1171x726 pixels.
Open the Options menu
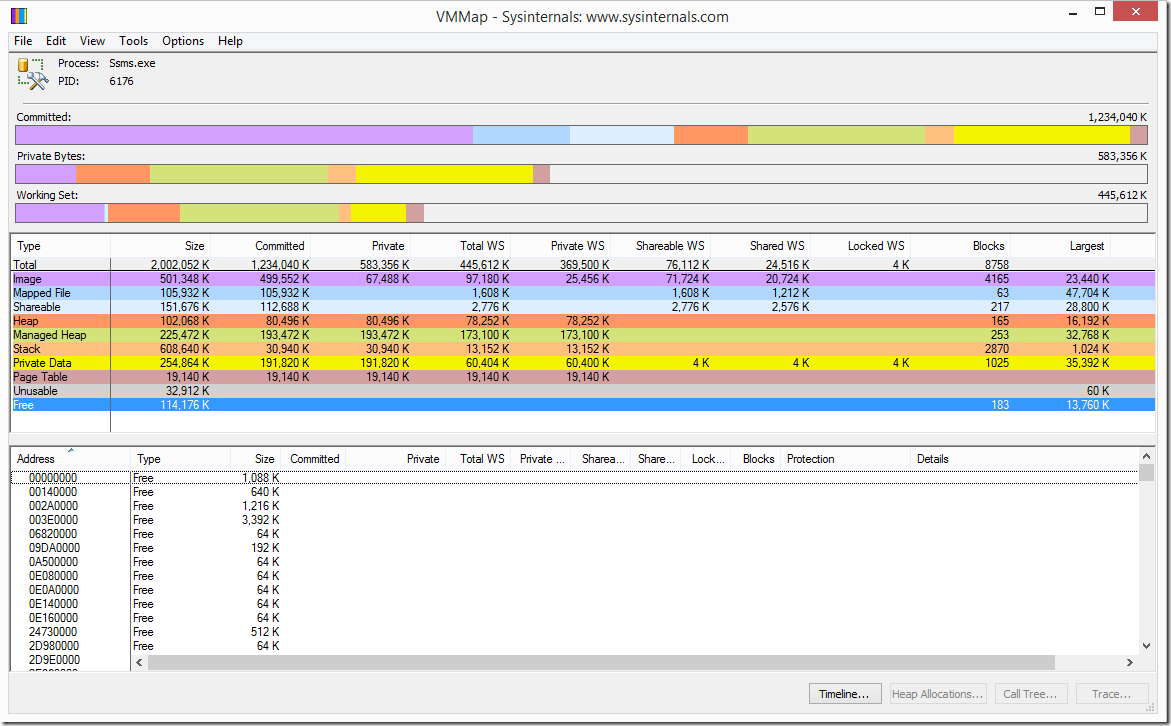tap(182, 41)
